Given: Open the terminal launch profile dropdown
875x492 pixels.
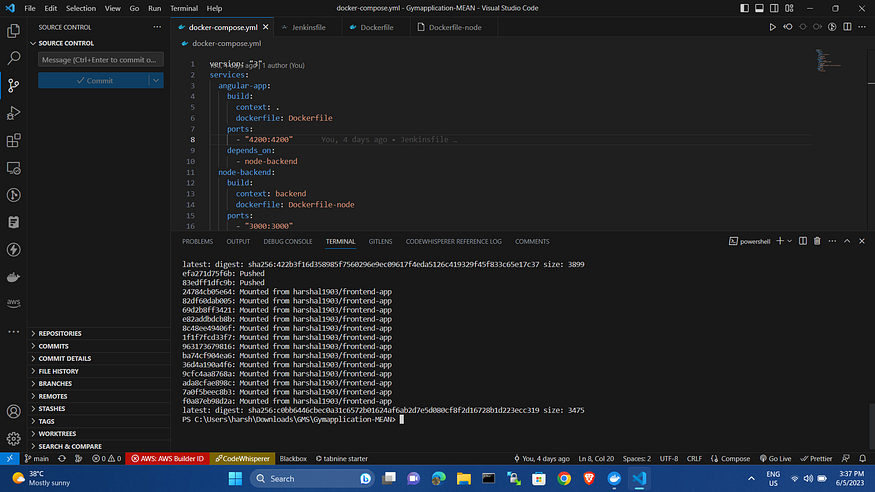Looking at the screenshot, I should (789, 241).
